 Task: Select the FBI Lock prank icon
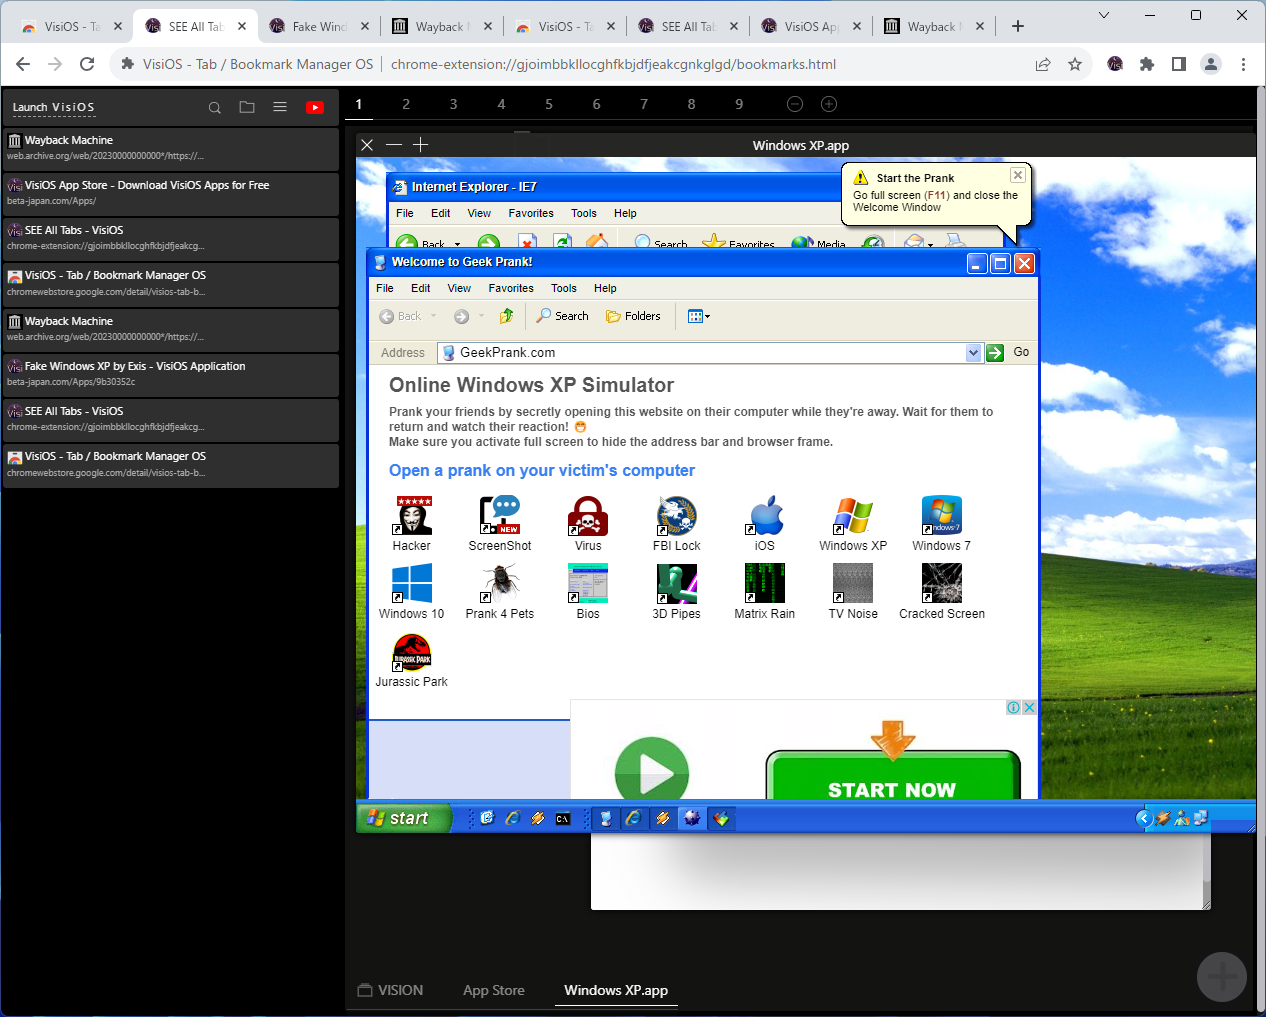[x=676, y=516]
